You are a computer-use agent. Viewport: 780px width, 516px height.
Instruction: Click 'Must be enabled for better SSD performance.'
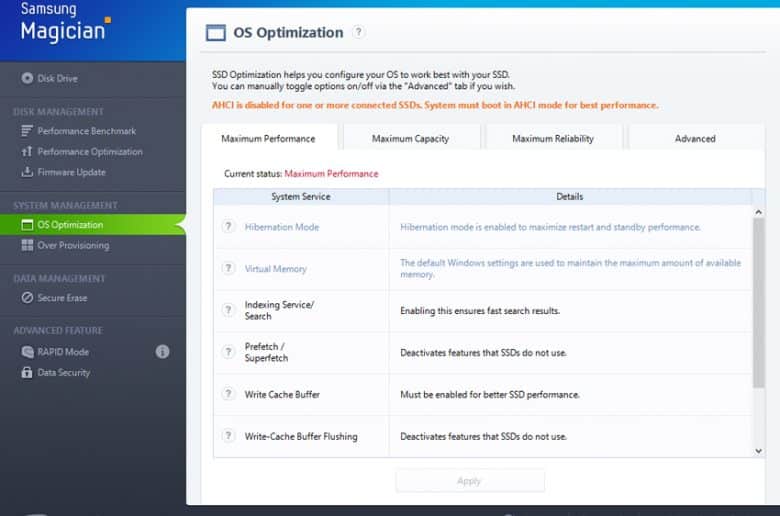pyautogui.click(x=490, y=395)
